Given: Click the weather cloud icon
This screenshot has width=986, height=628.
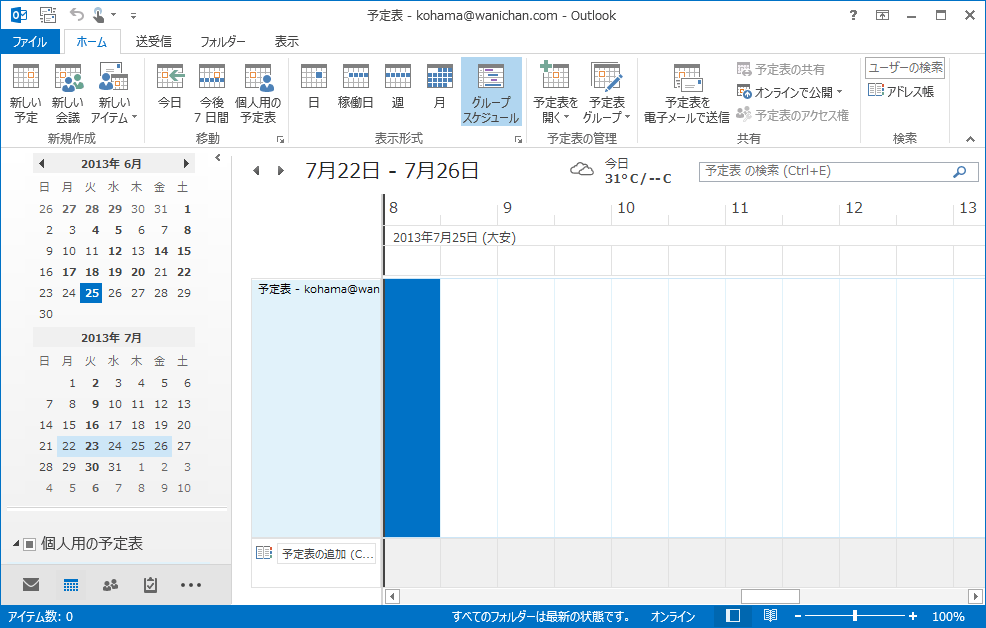Looking at the screenshot, I should point(582,170).
